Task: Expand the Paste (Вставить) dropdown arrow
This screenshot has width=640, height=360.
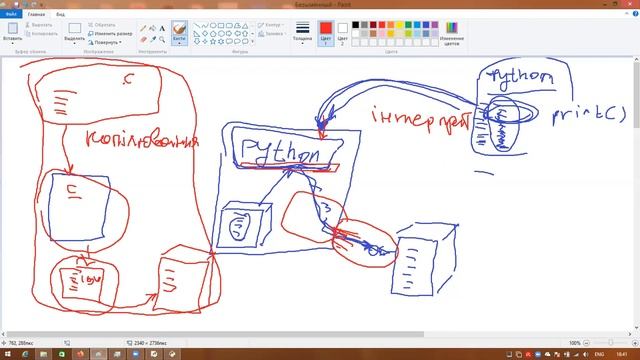Action: point(13,43)
